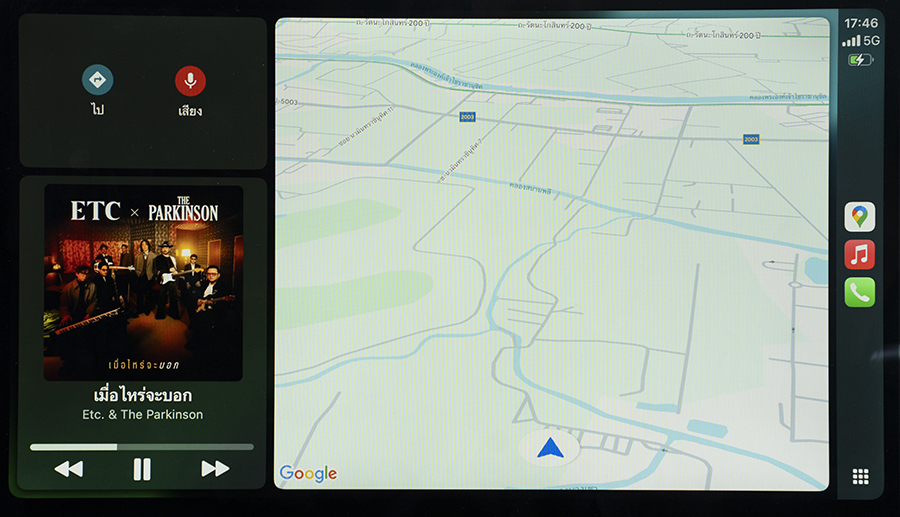900x517 pixels.
Task: Launch the Apple Music app icon
Action: [859, 255]
